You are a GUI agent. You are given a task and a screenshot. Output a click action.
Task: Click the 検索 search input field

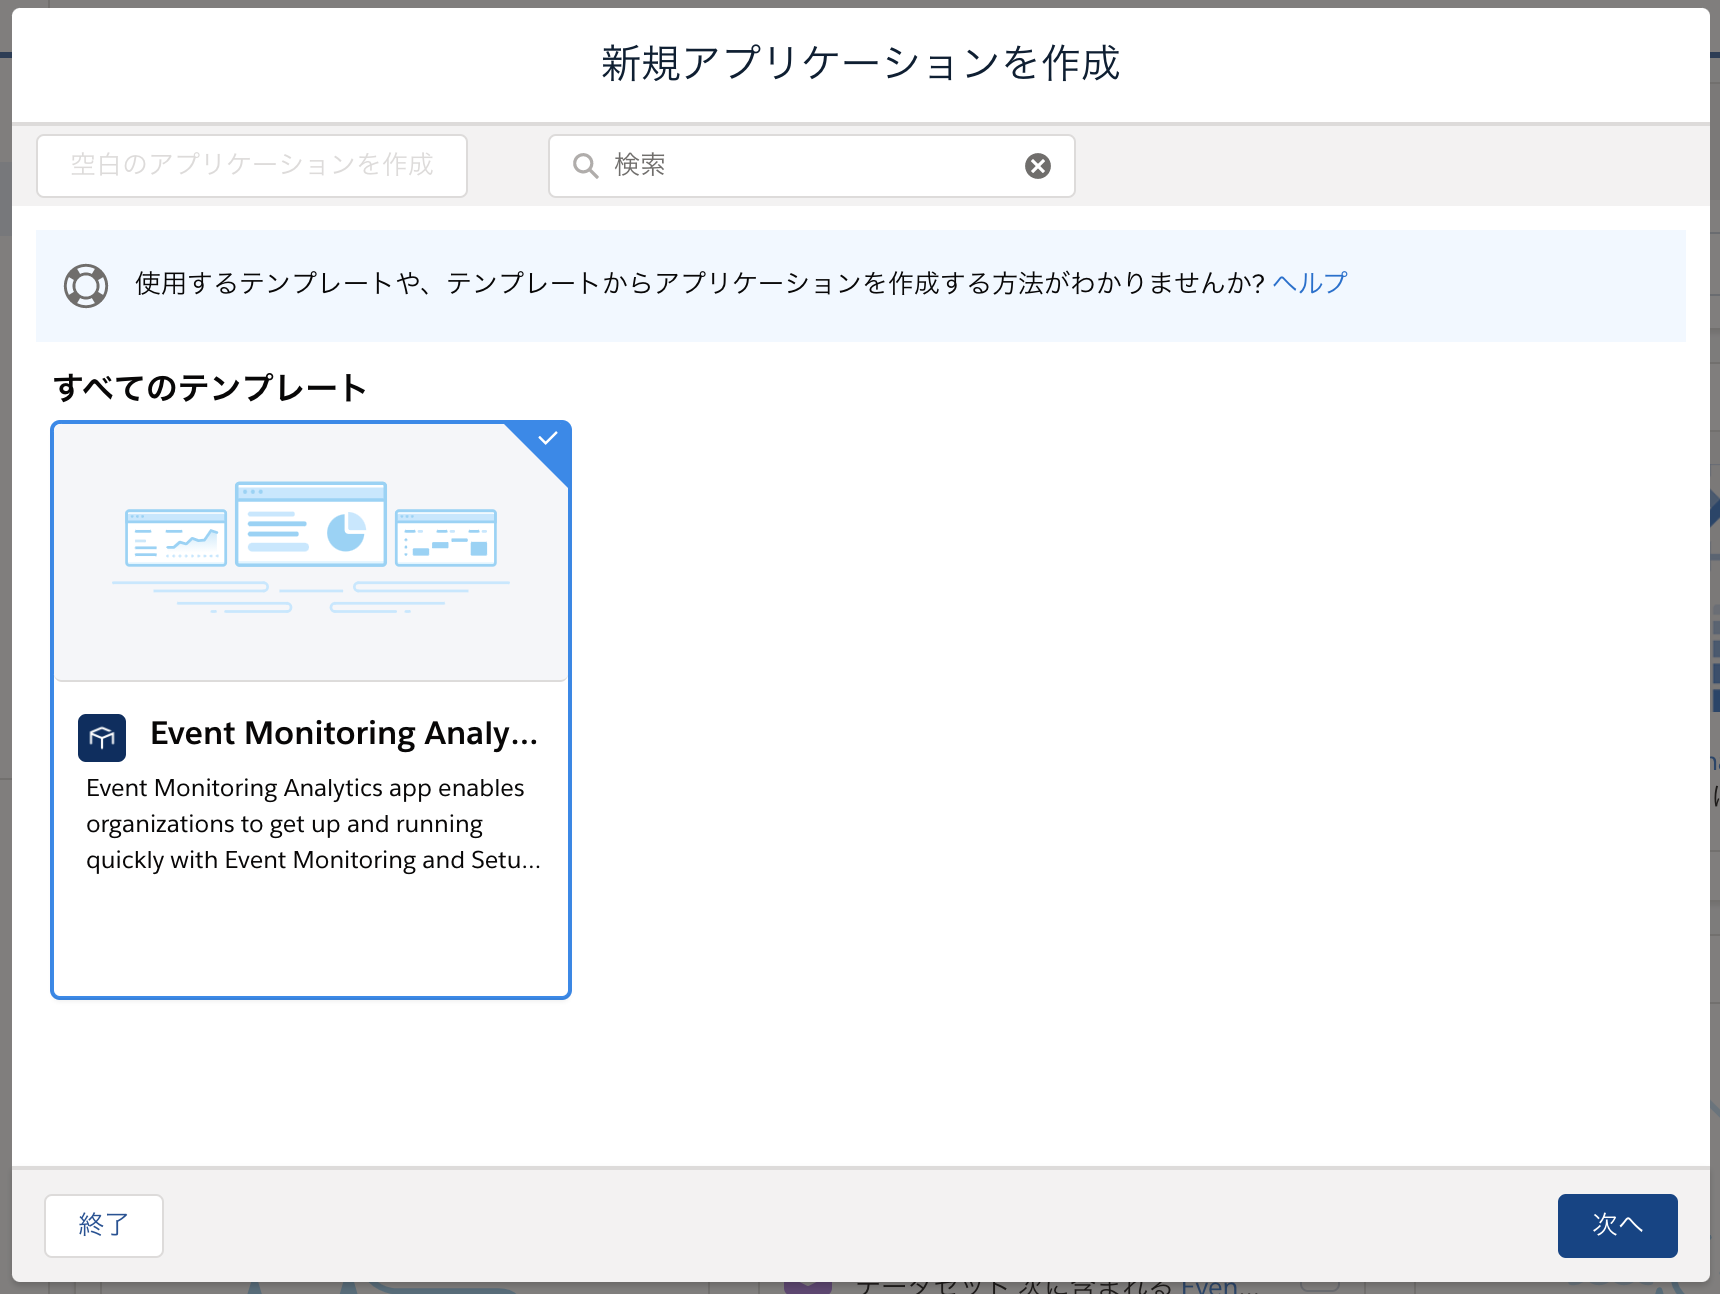click(x=811, y=166)
